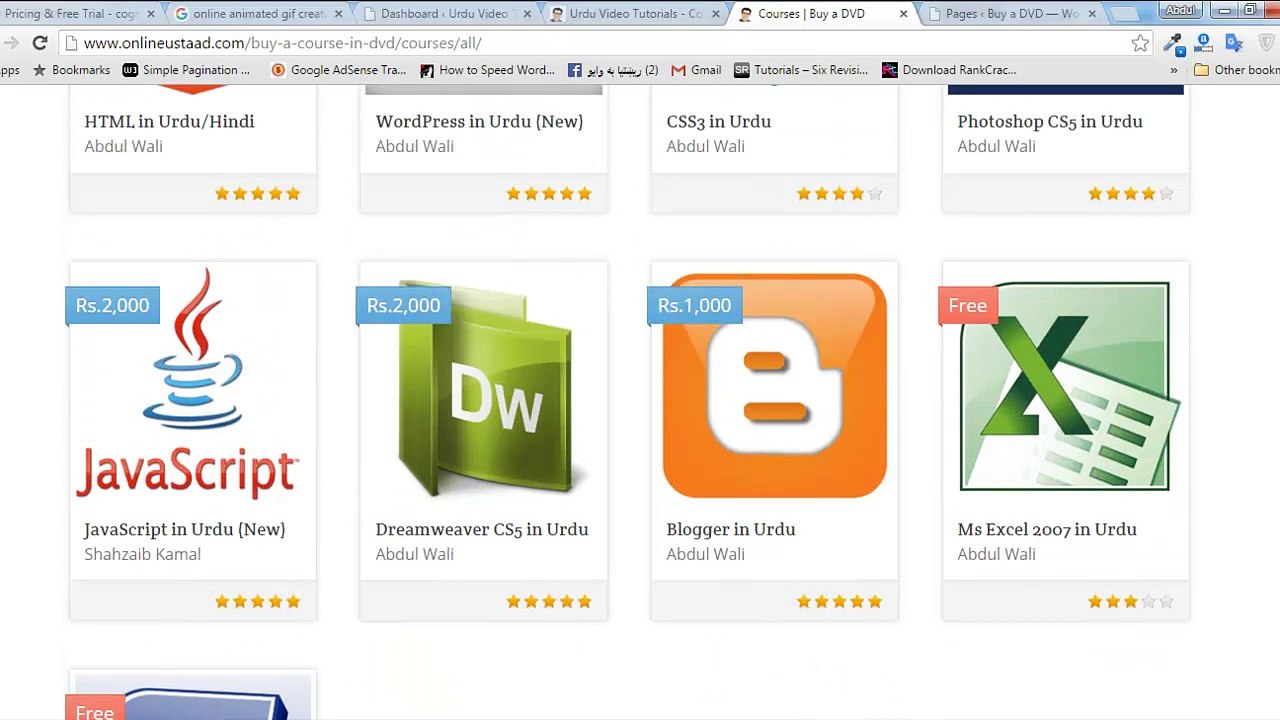The height and width of the screenshot is (720, 1280).
Task: Open the Dreamweaver Dw course icon
Action: click(485, 388)
